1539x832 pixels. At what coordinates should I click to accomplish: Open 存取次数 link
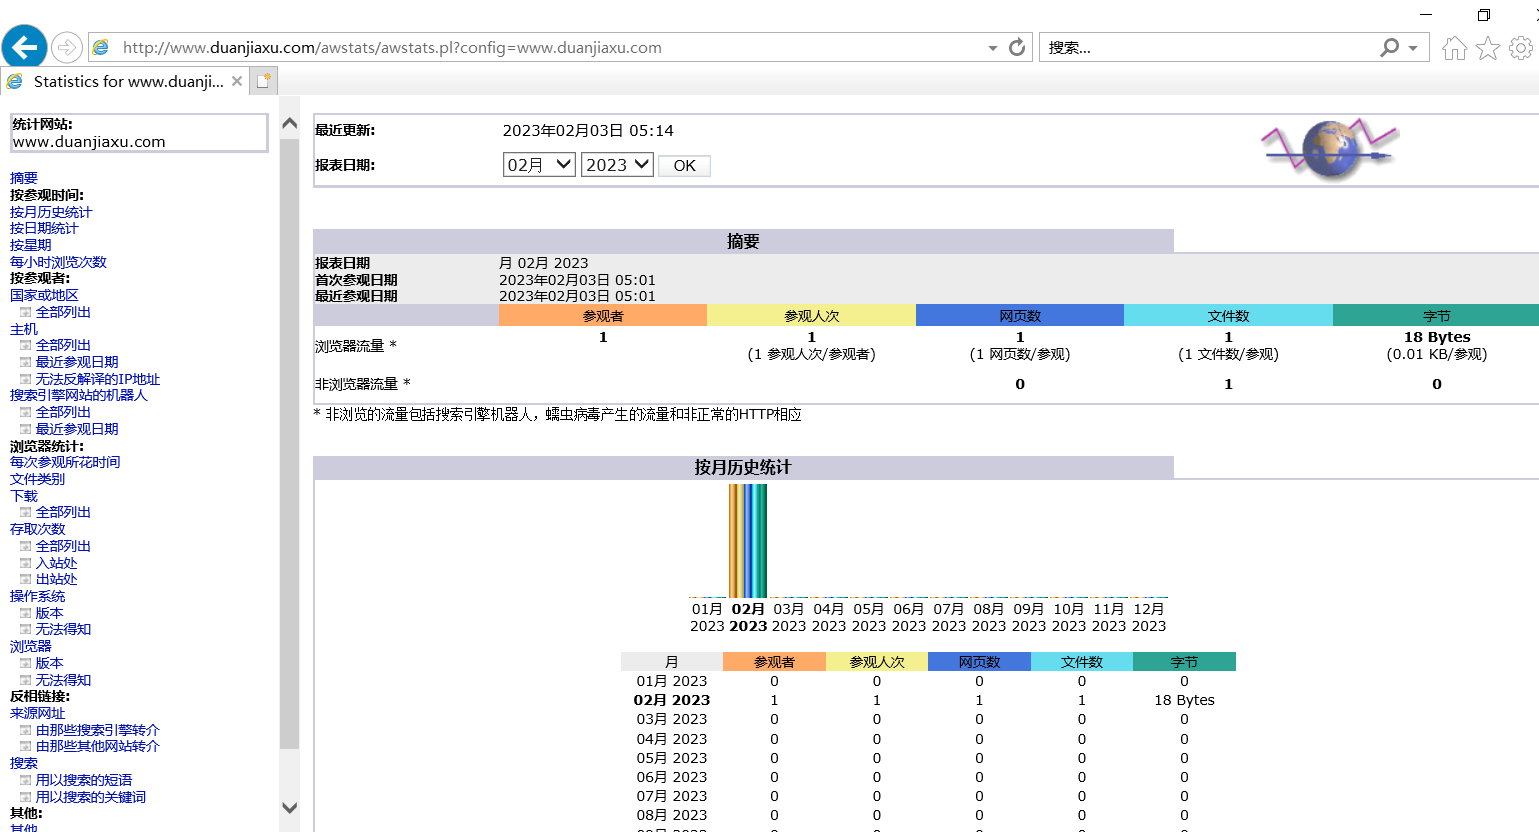[x=38, y=529]
